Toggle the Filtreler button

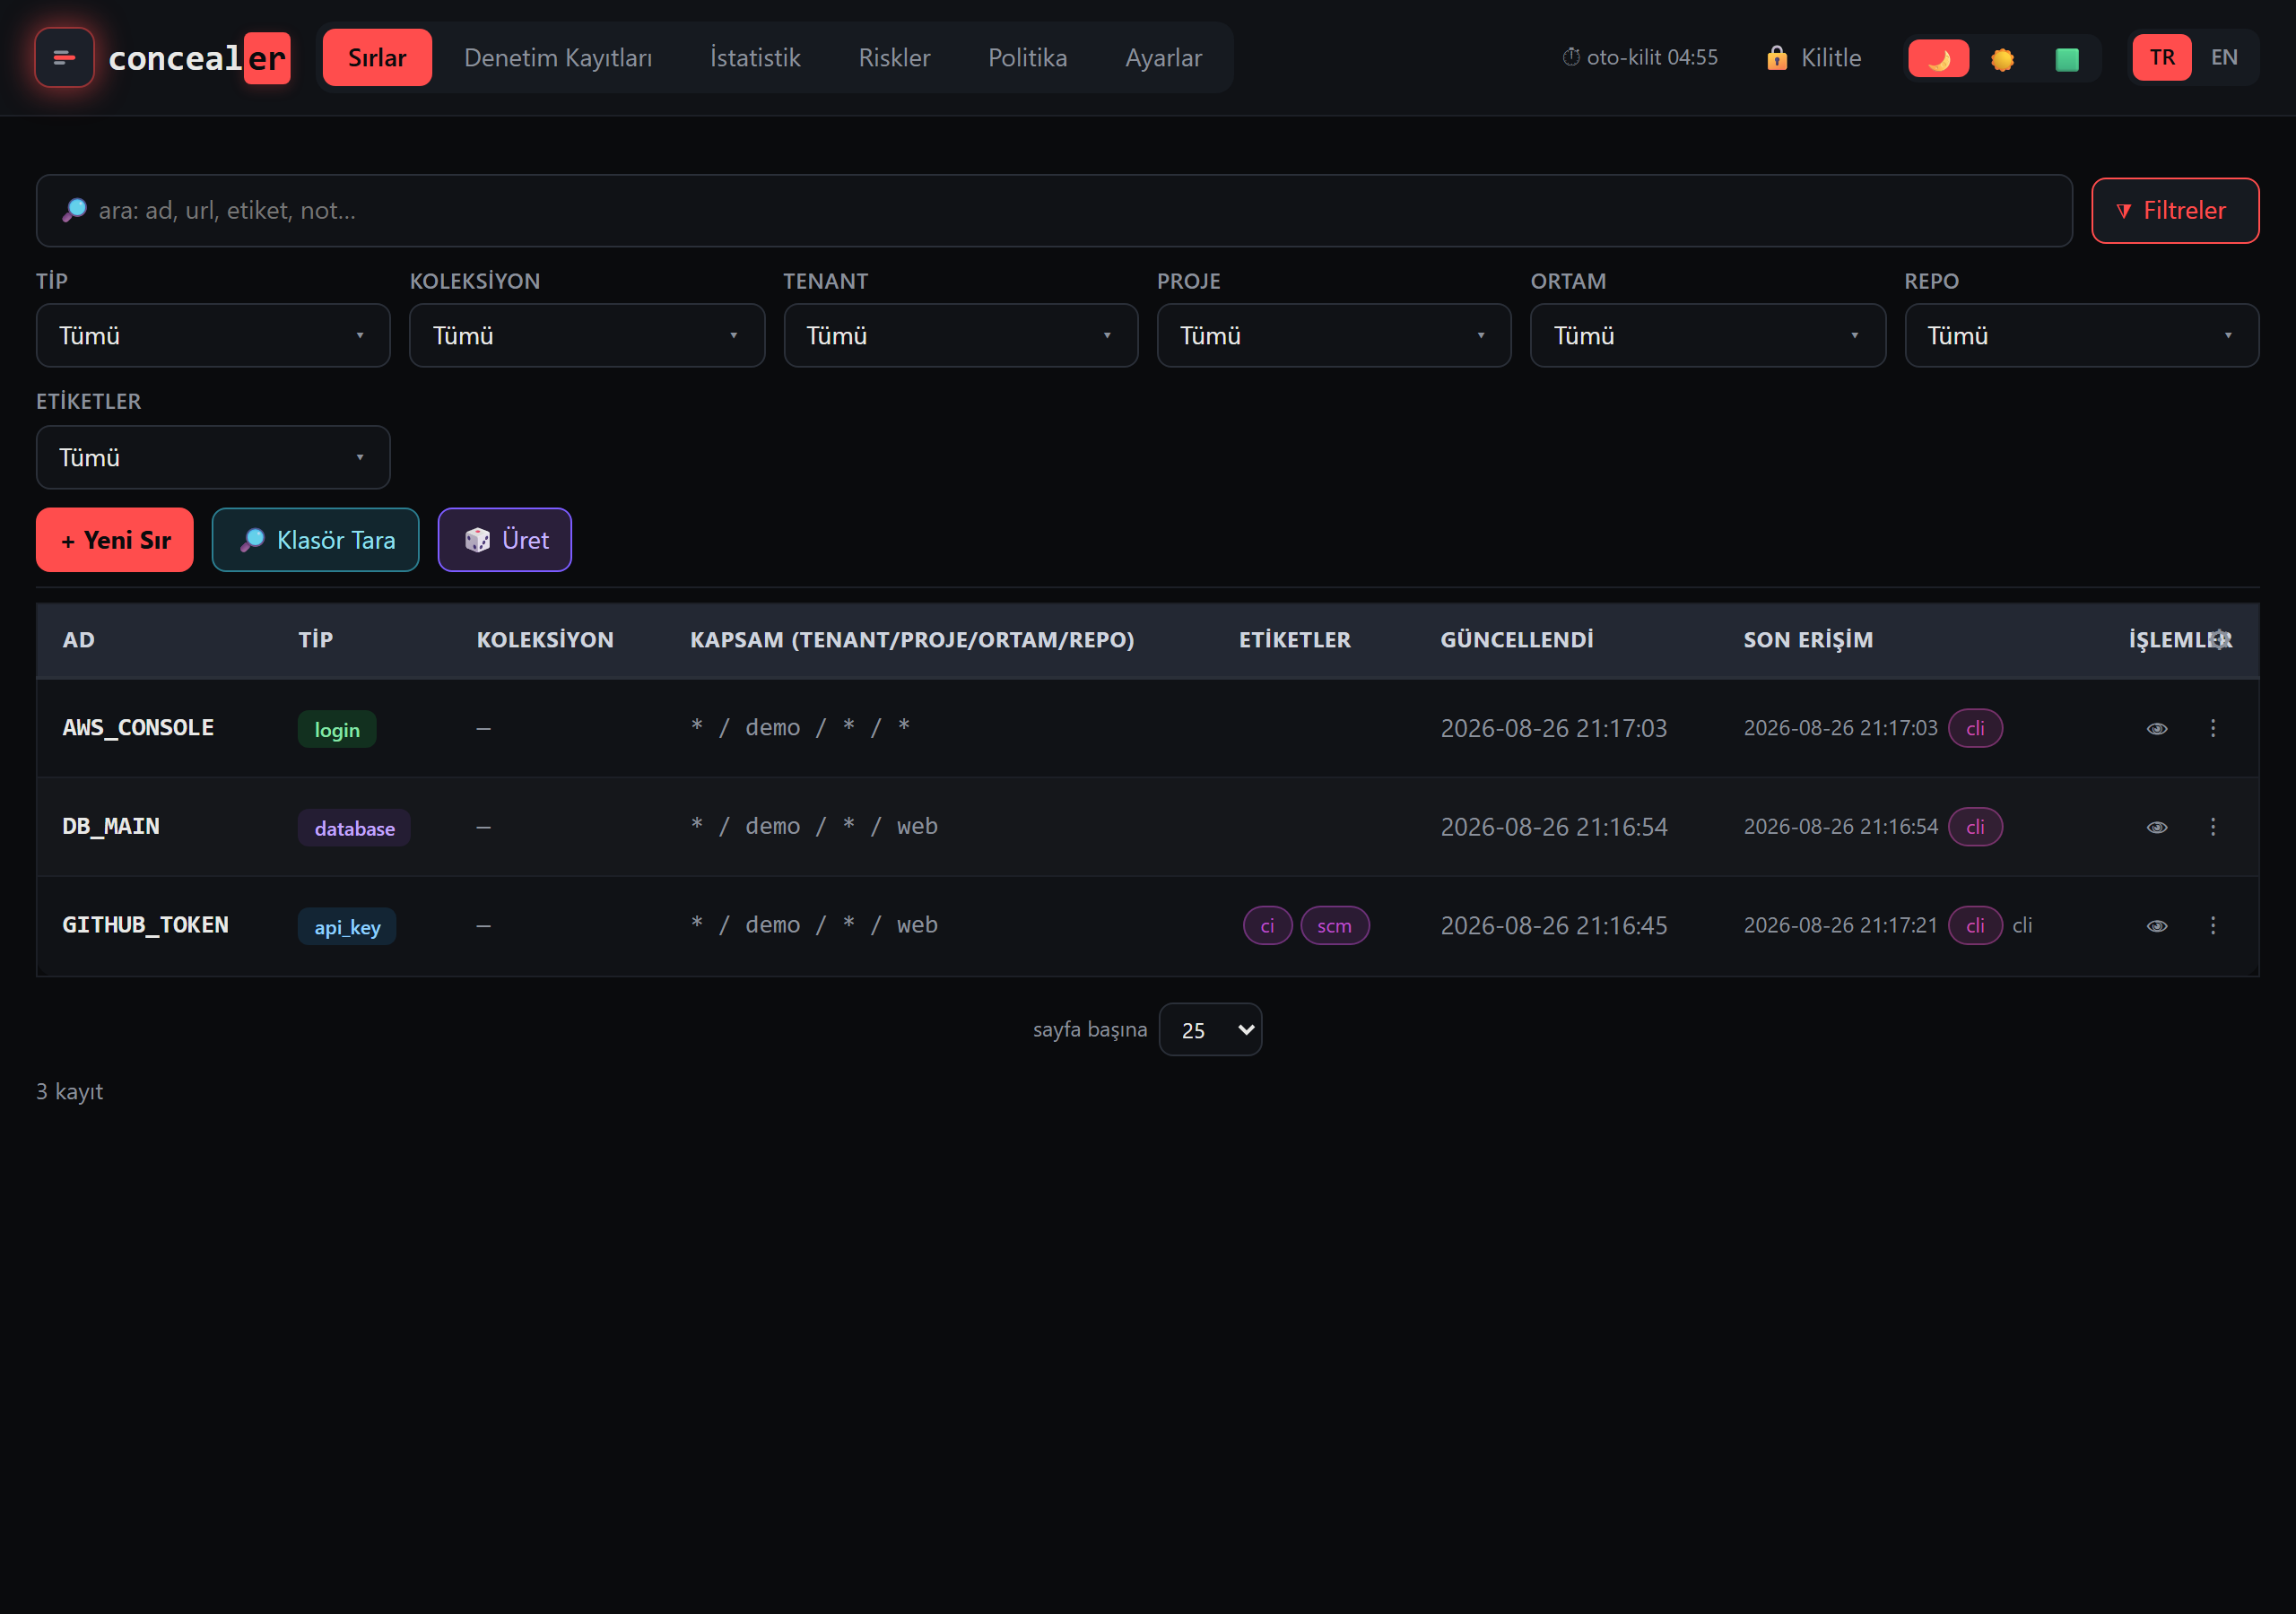coord(2175,211)
